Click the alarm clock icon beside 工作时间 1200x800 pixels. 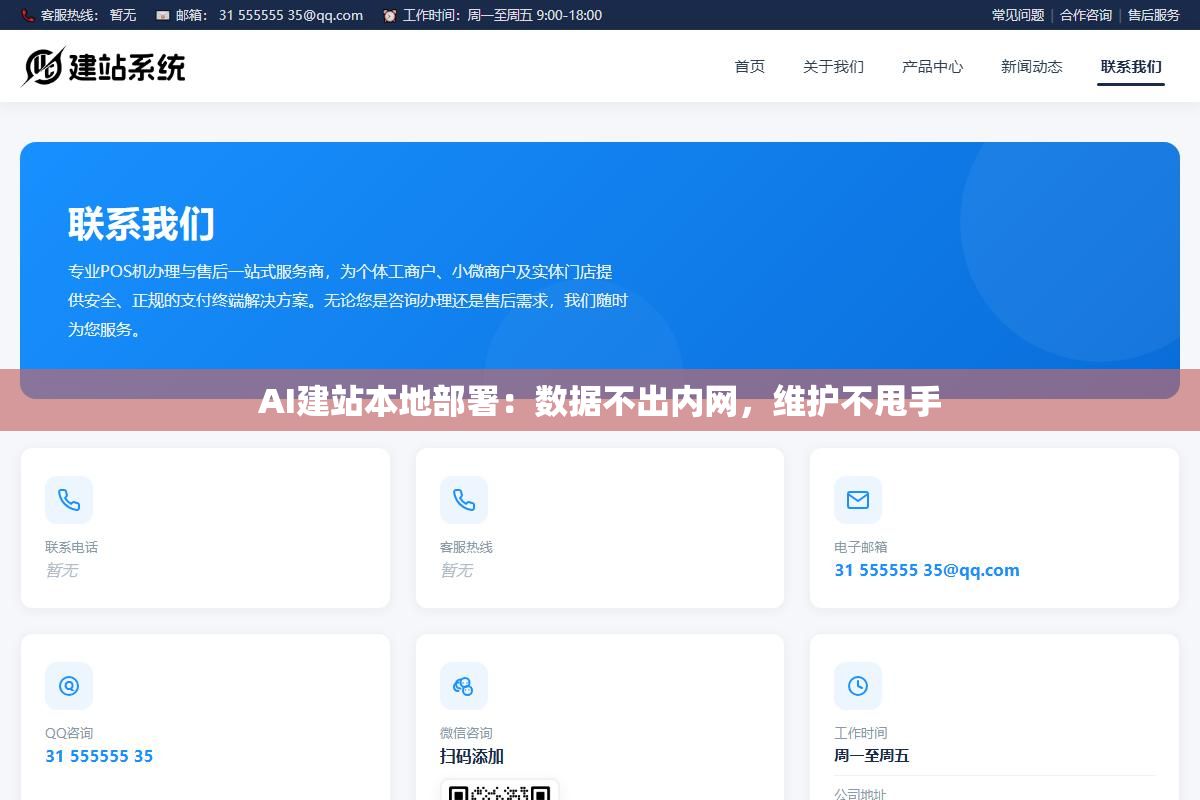pos(390,15)
